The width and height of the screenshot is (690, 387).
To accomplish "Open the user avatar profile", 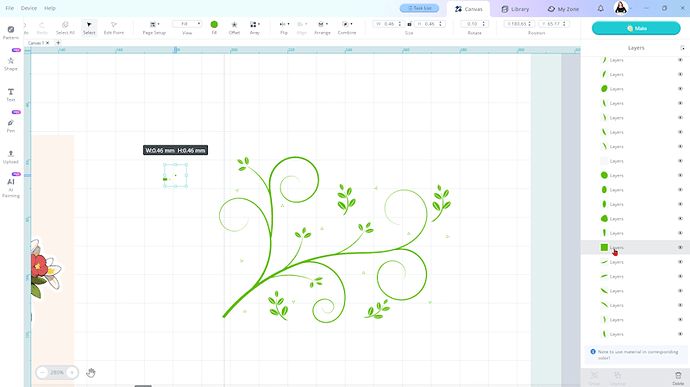I will coord(620,8).
